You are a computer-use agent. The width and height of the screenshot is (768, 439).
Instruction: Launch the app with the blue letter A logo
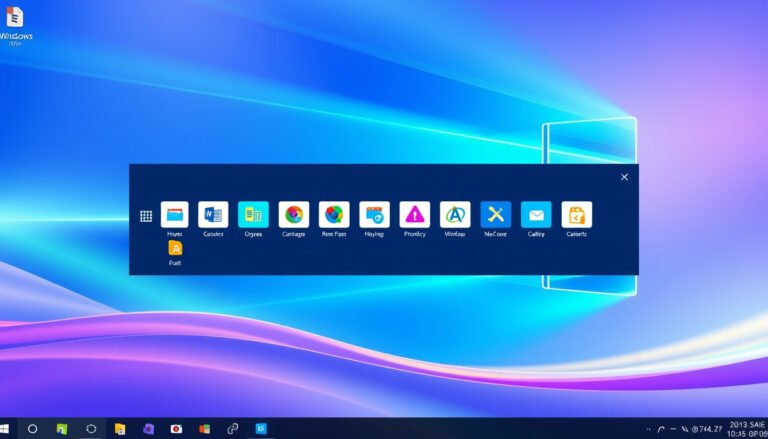(455, 215)
